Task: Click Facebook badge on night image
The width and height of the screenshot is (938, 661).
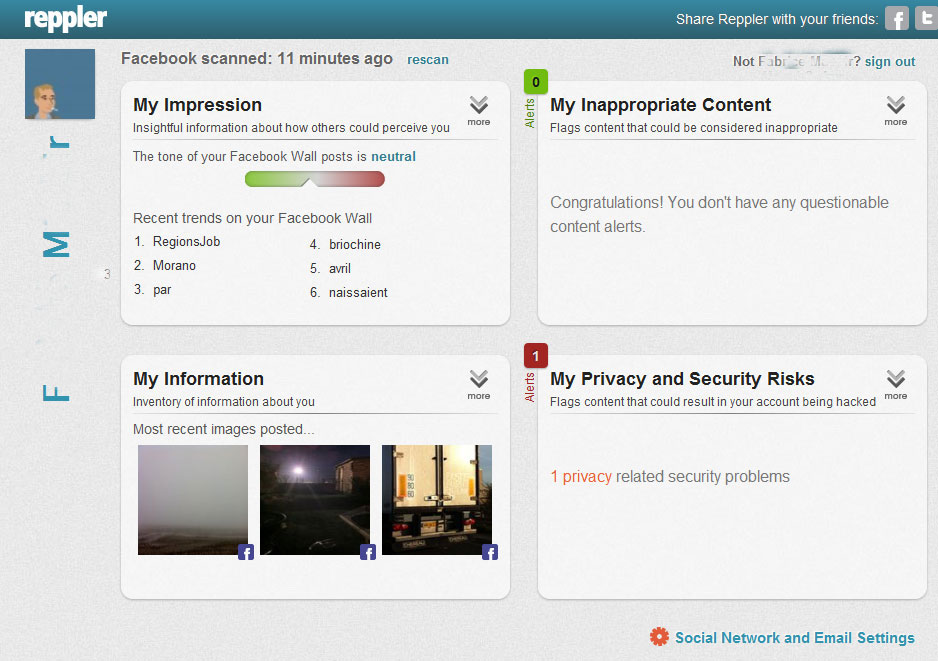Action: [368, 552]
